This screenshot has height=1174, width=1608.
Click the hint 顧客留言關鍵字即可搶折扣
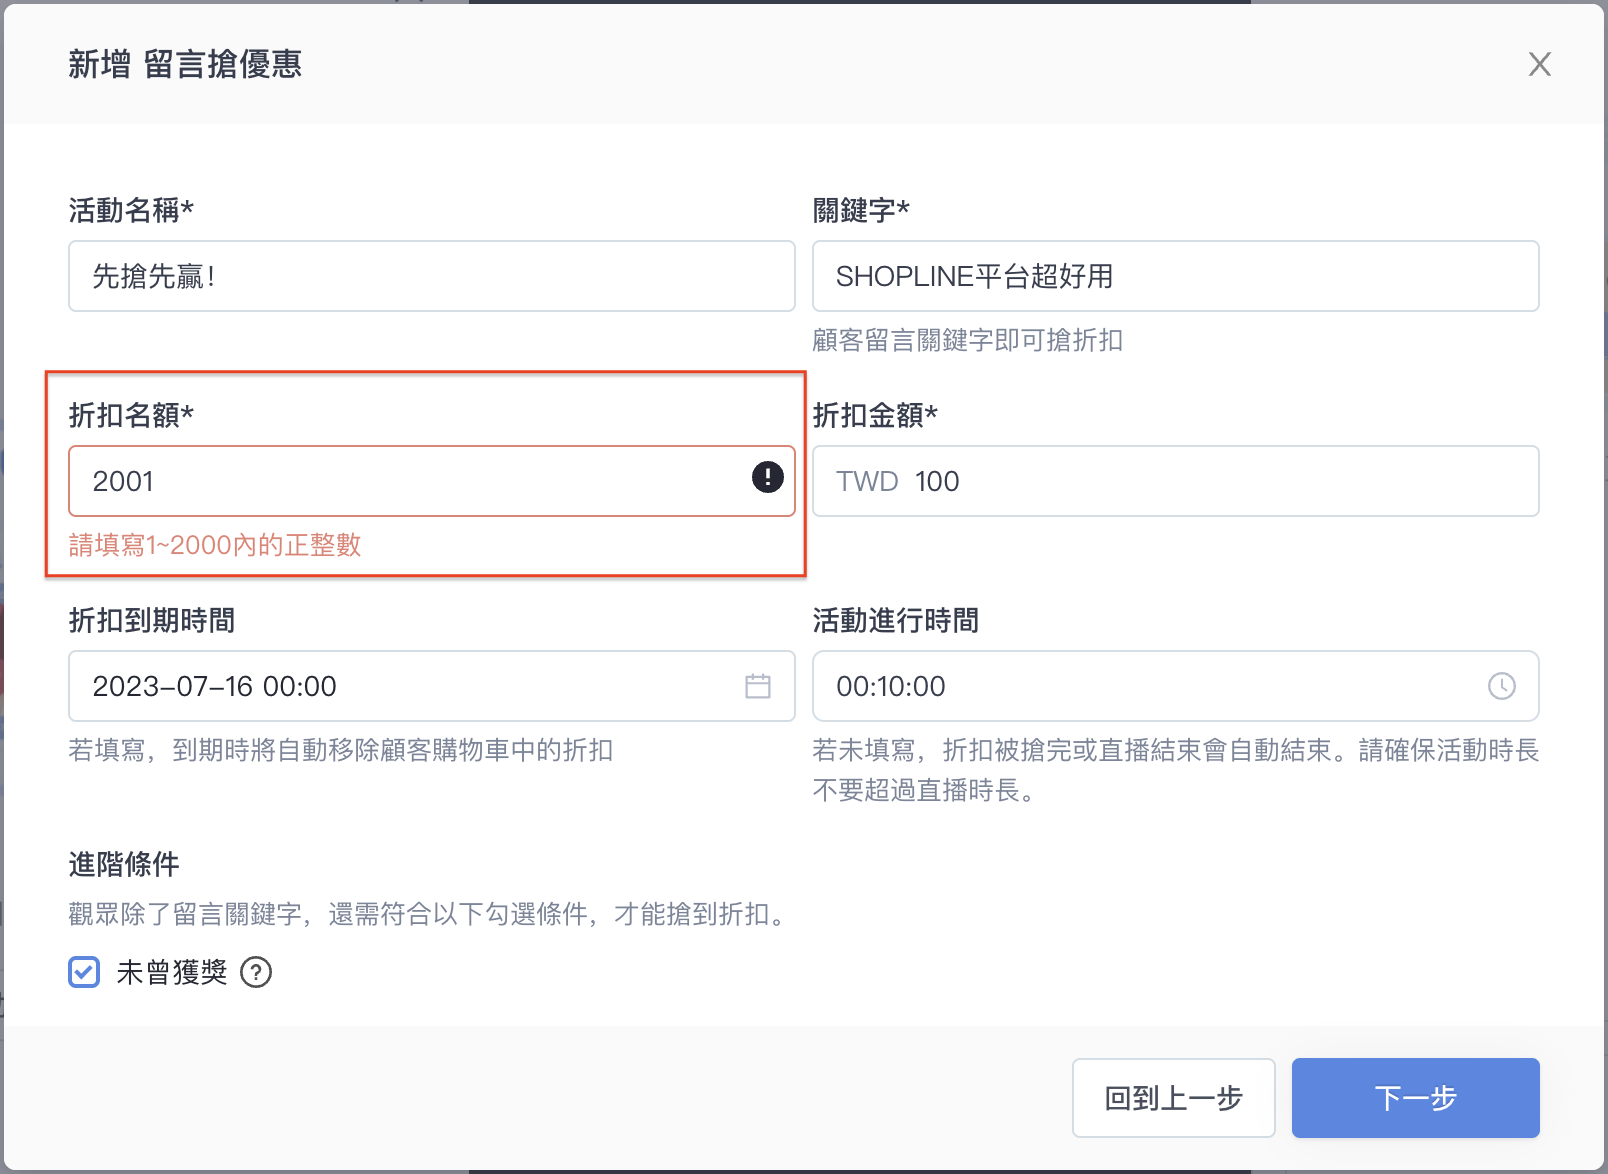tap(967, 341)
